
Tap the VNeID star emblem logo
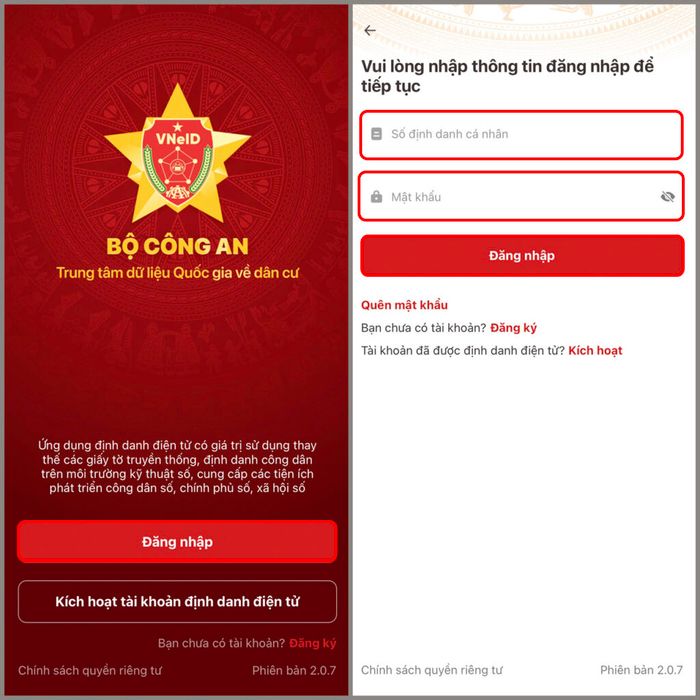(x=177, y=153)
